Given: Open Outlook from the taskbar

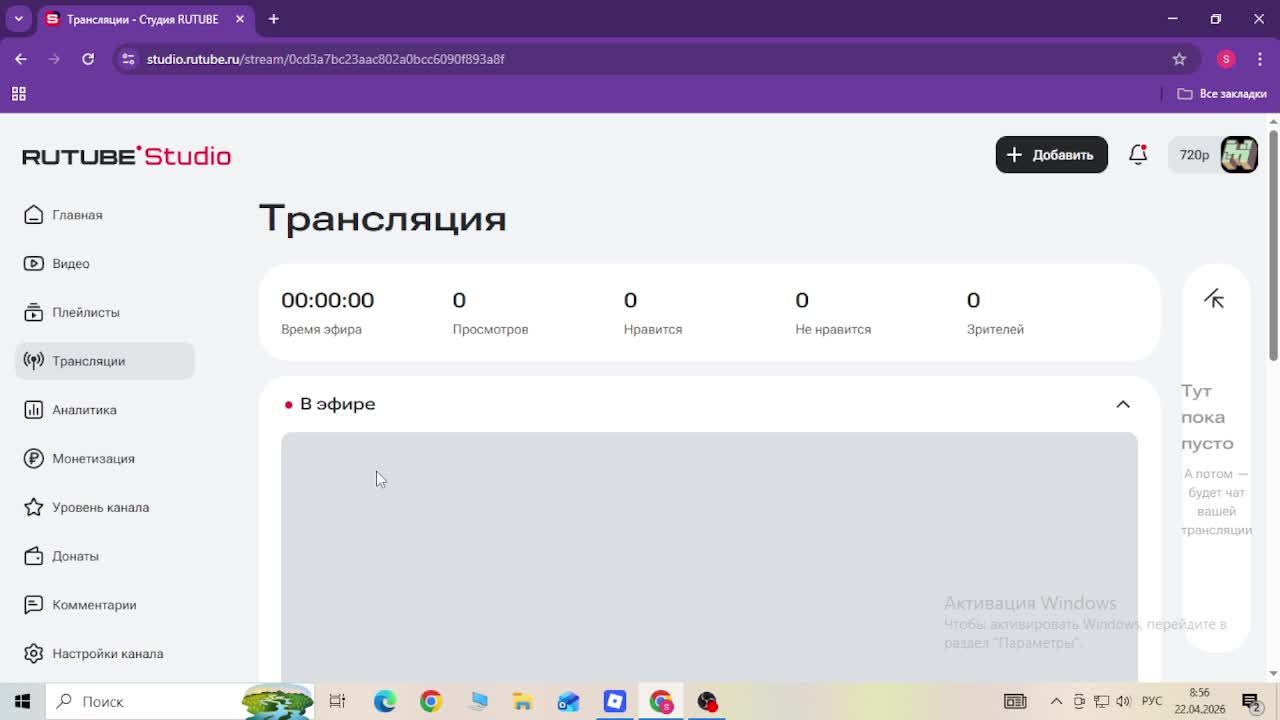Looking at the screenshot, I should (x=569, y=701).
